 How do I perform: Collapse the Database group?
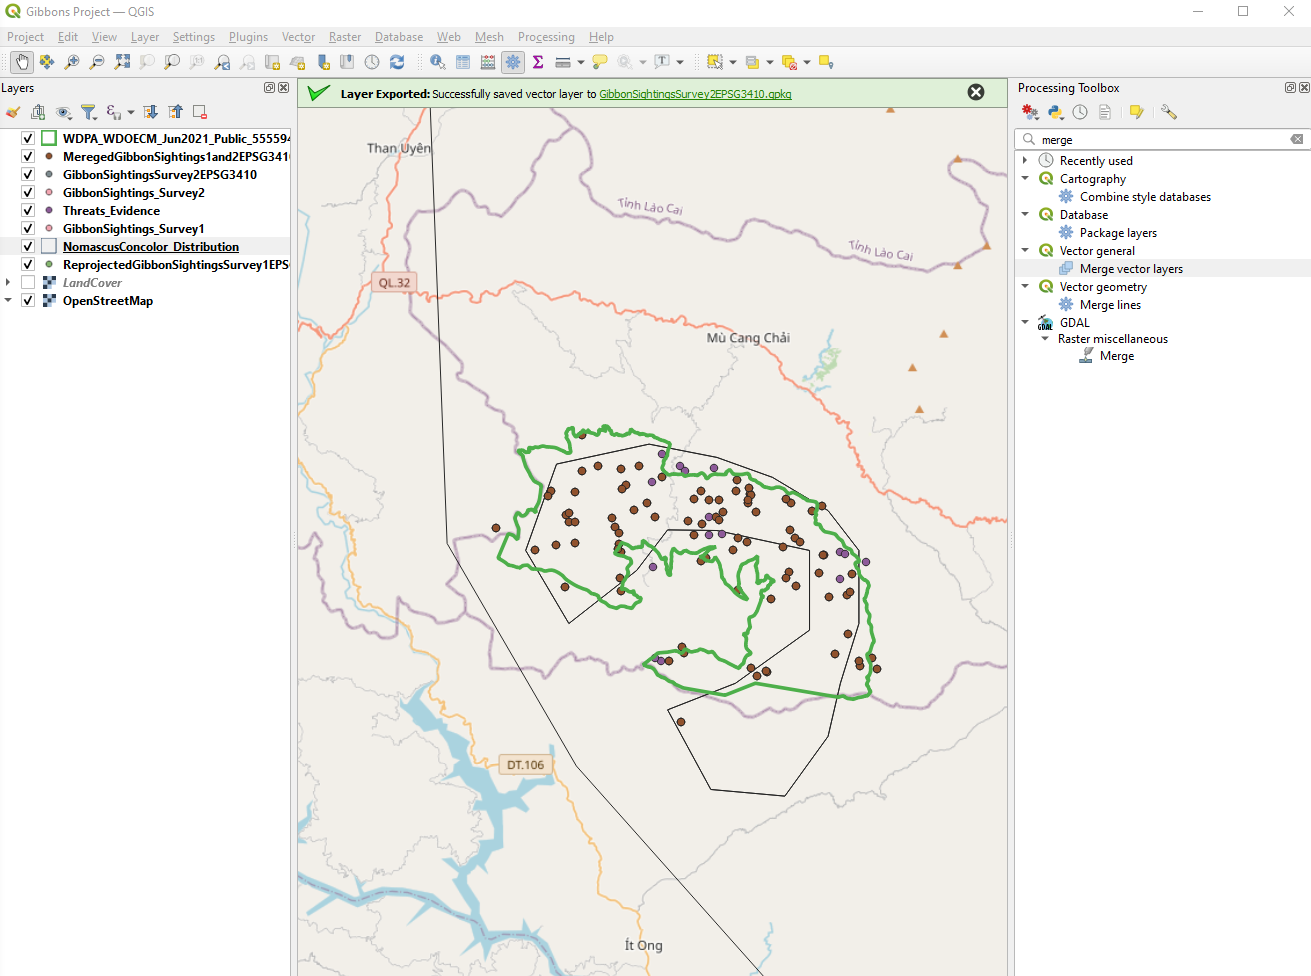coord(1025,214)
